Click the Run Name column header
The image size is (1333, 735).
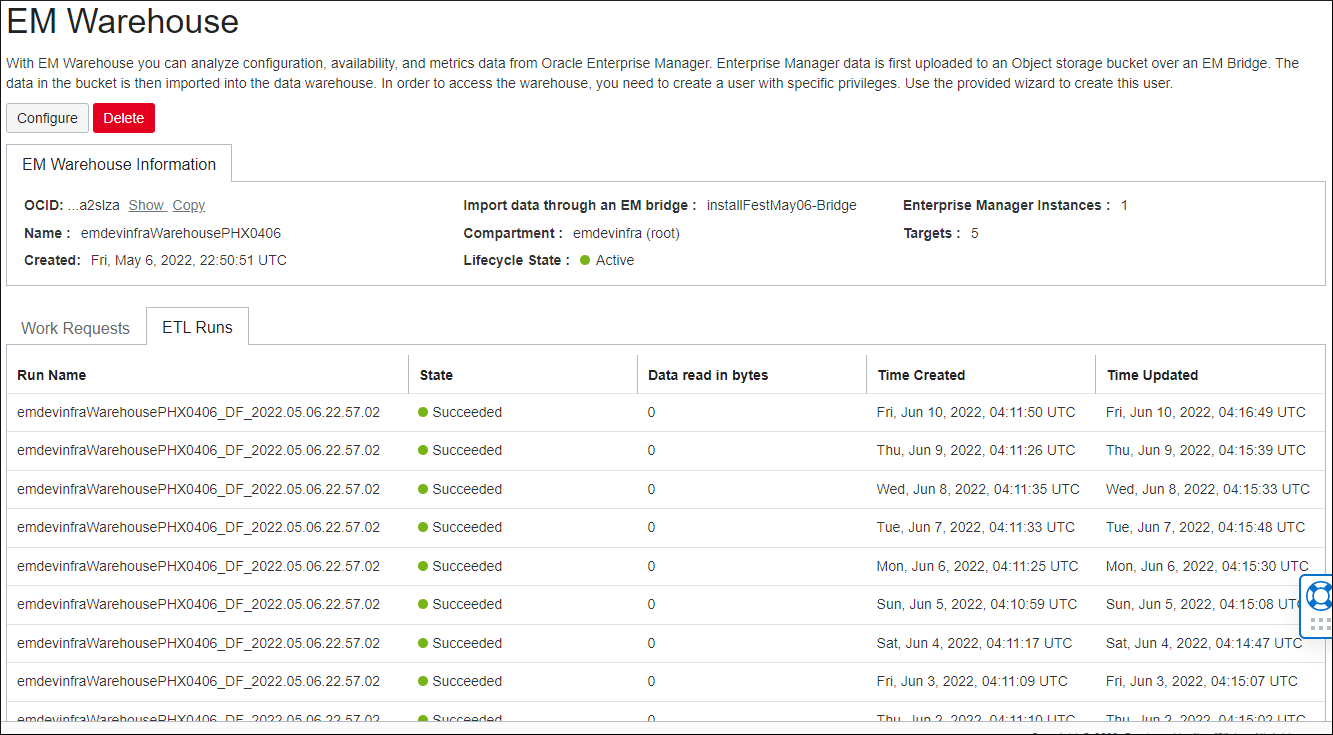[51, 374]
